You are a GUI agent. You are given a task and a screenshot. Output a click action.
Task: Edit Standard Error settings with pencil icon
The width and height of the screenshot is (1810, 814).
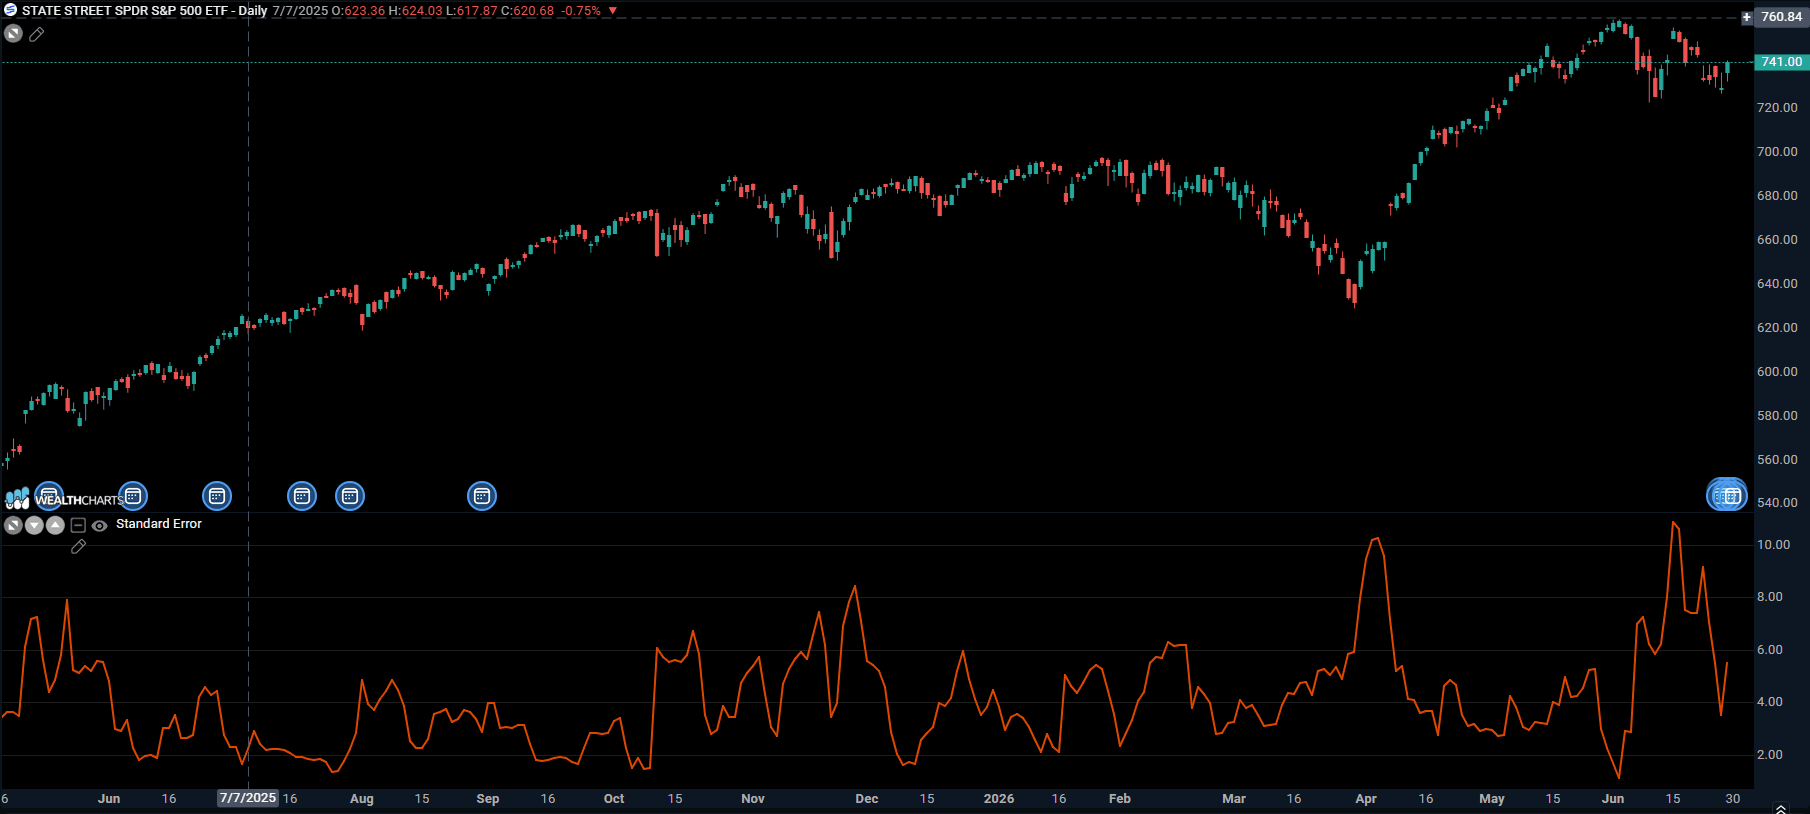click(78, 547)
